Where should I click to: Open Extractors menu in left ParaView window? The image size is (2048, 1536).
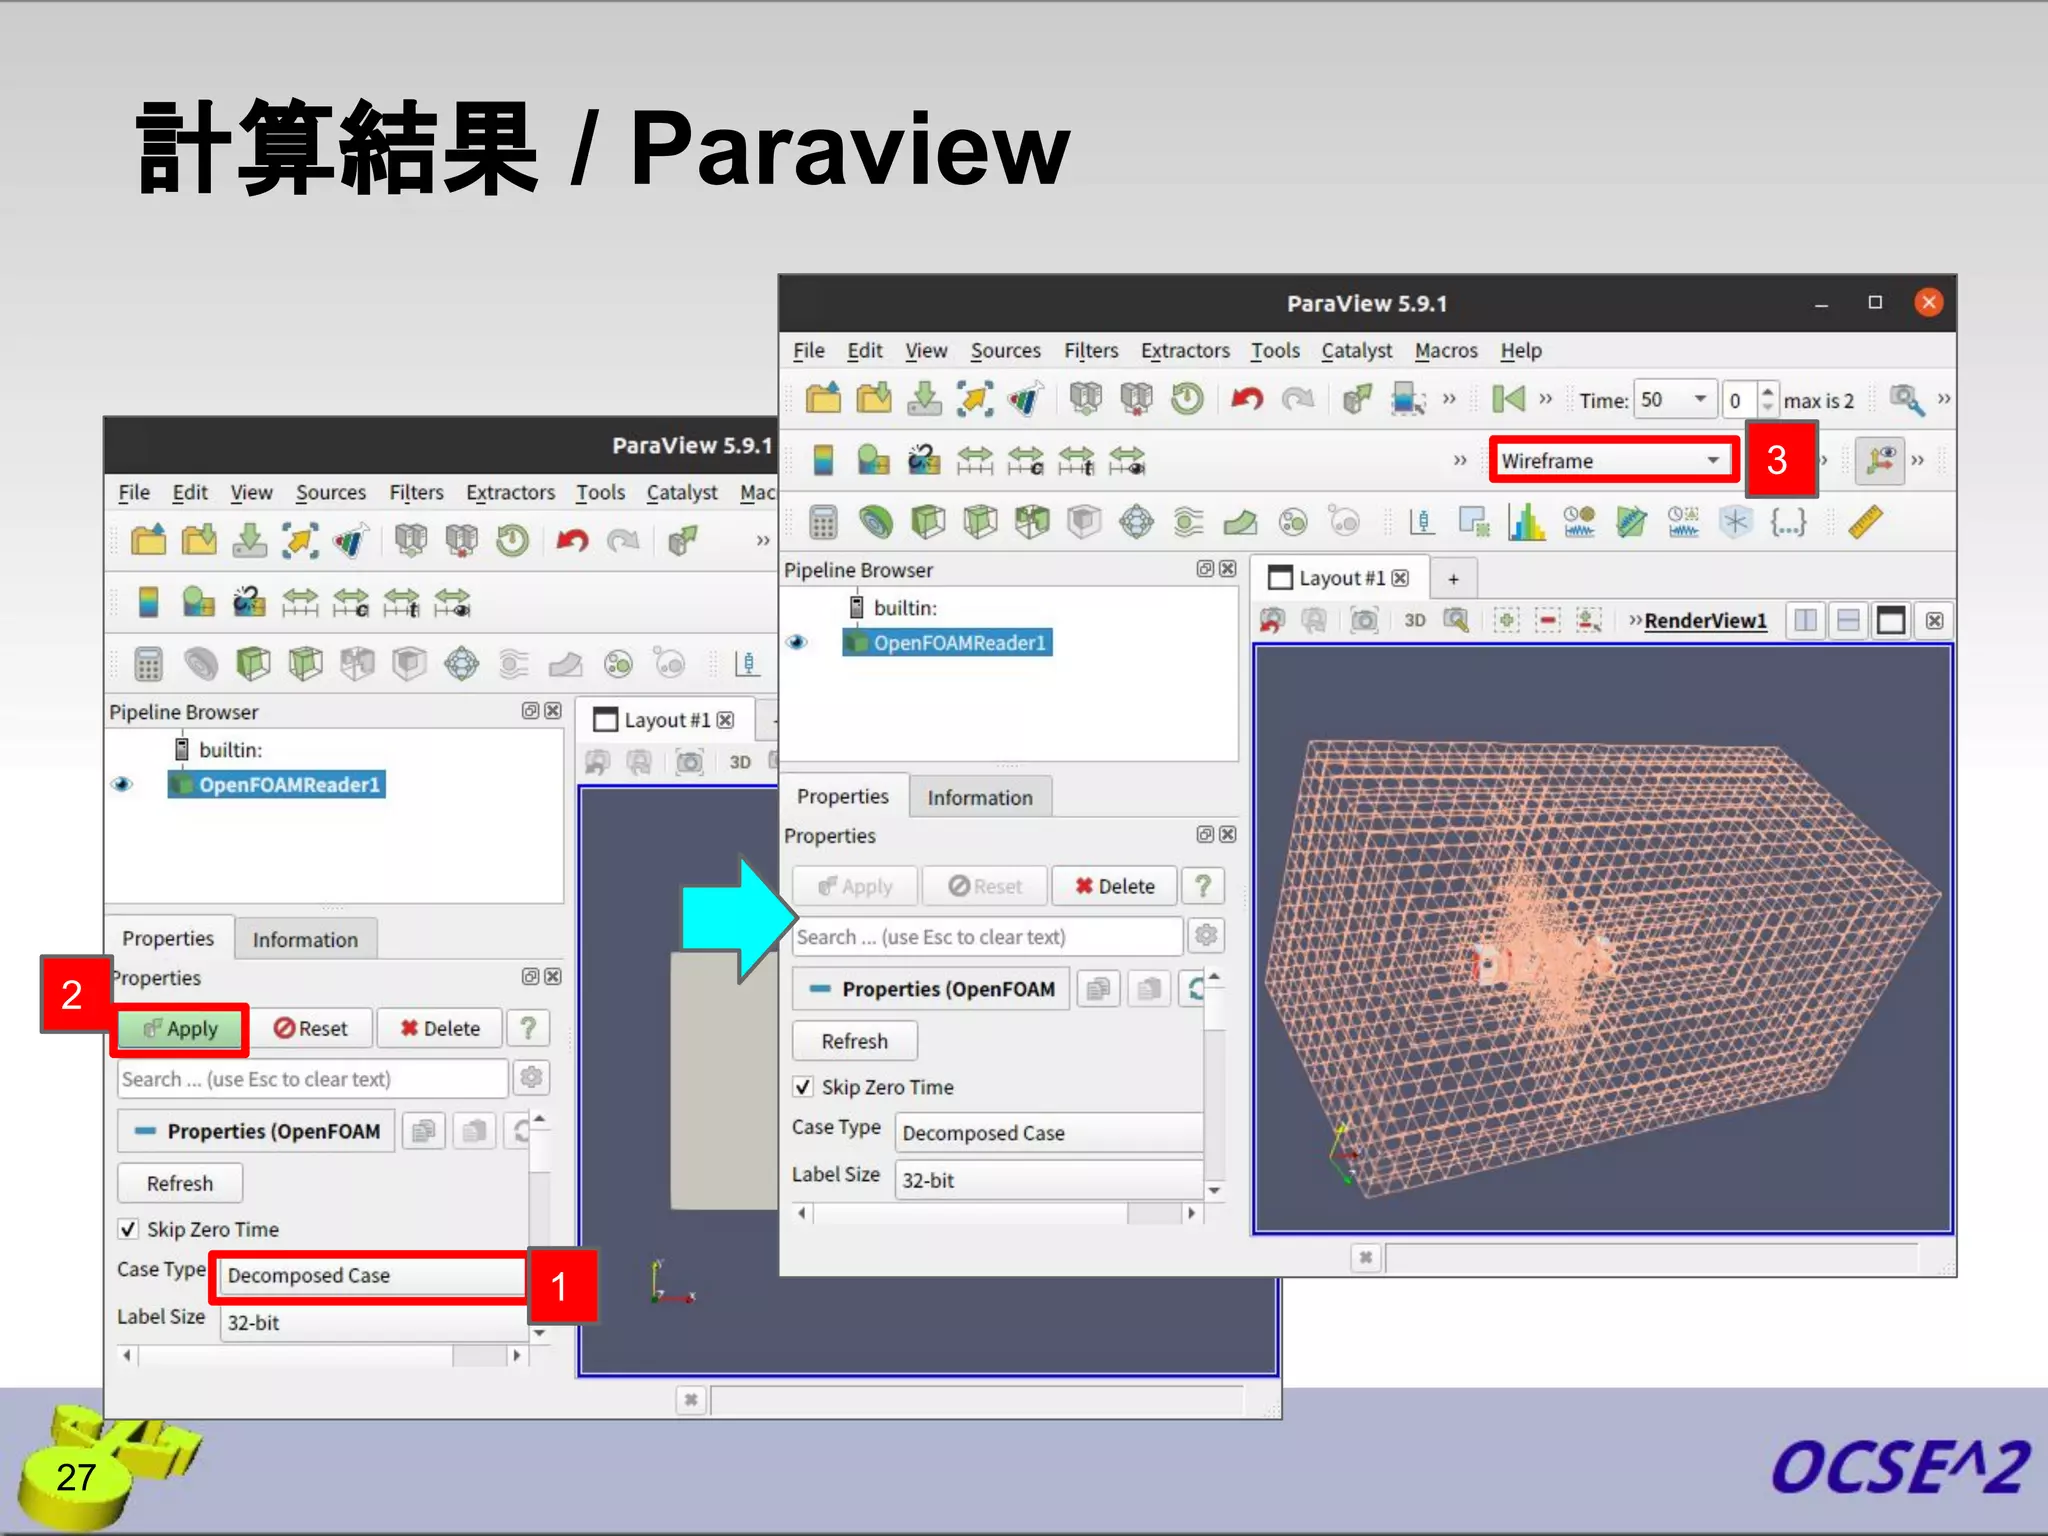[x=510, y=493]
